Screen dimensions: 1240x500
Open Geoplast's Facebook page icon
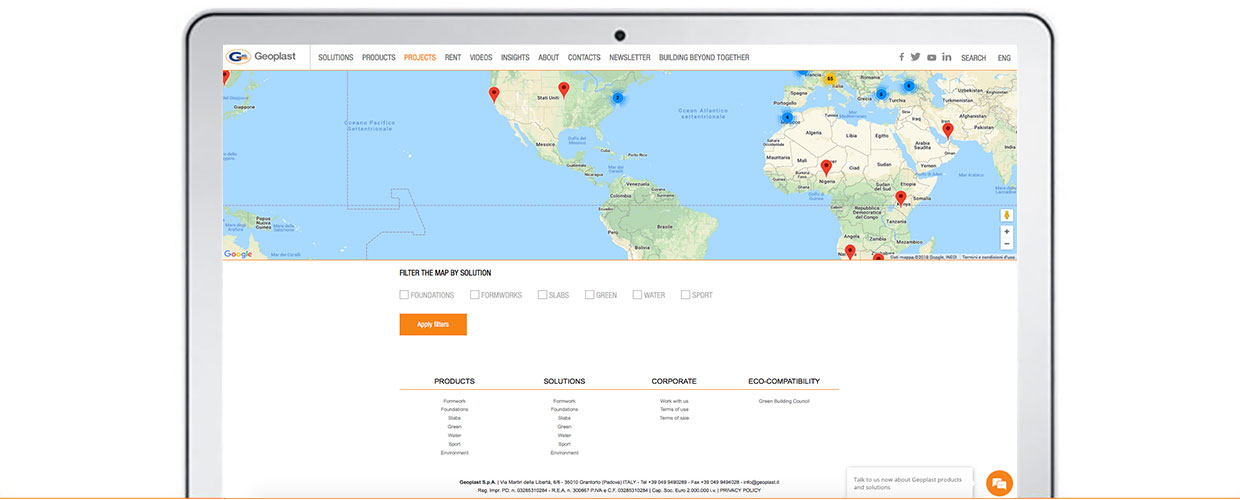[x=901, y=57]
